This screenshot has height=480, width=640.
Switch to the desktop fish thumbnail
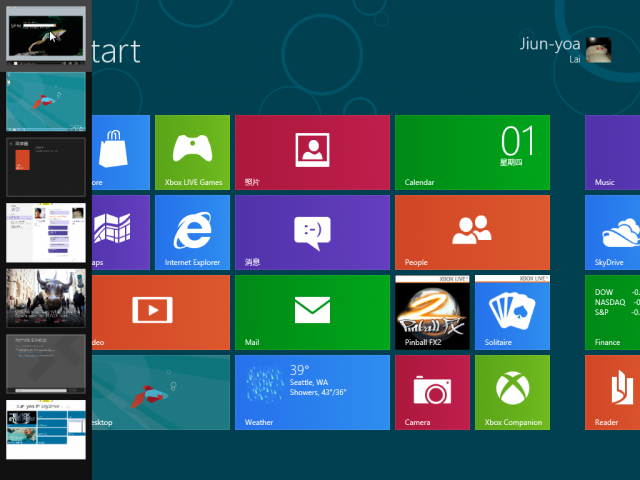pos(46,102)
